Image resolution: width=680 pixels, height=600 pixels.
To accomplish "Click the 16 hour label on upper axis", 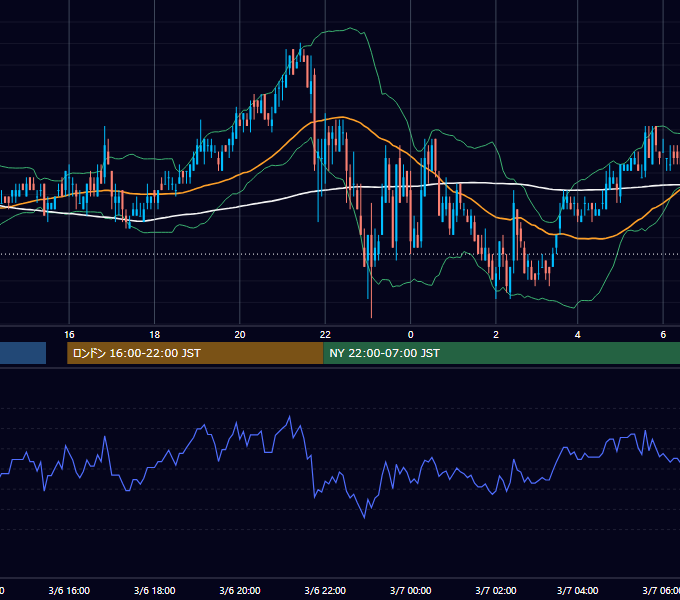I will 69,335.
